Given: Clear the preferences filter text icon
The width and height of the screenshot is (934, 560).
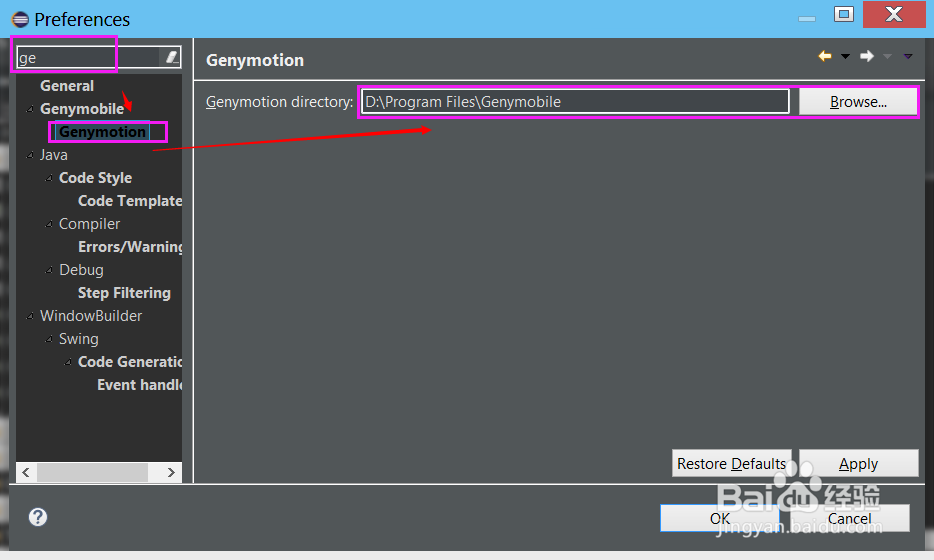Looking at the screenshot, I should coord(172,57).
